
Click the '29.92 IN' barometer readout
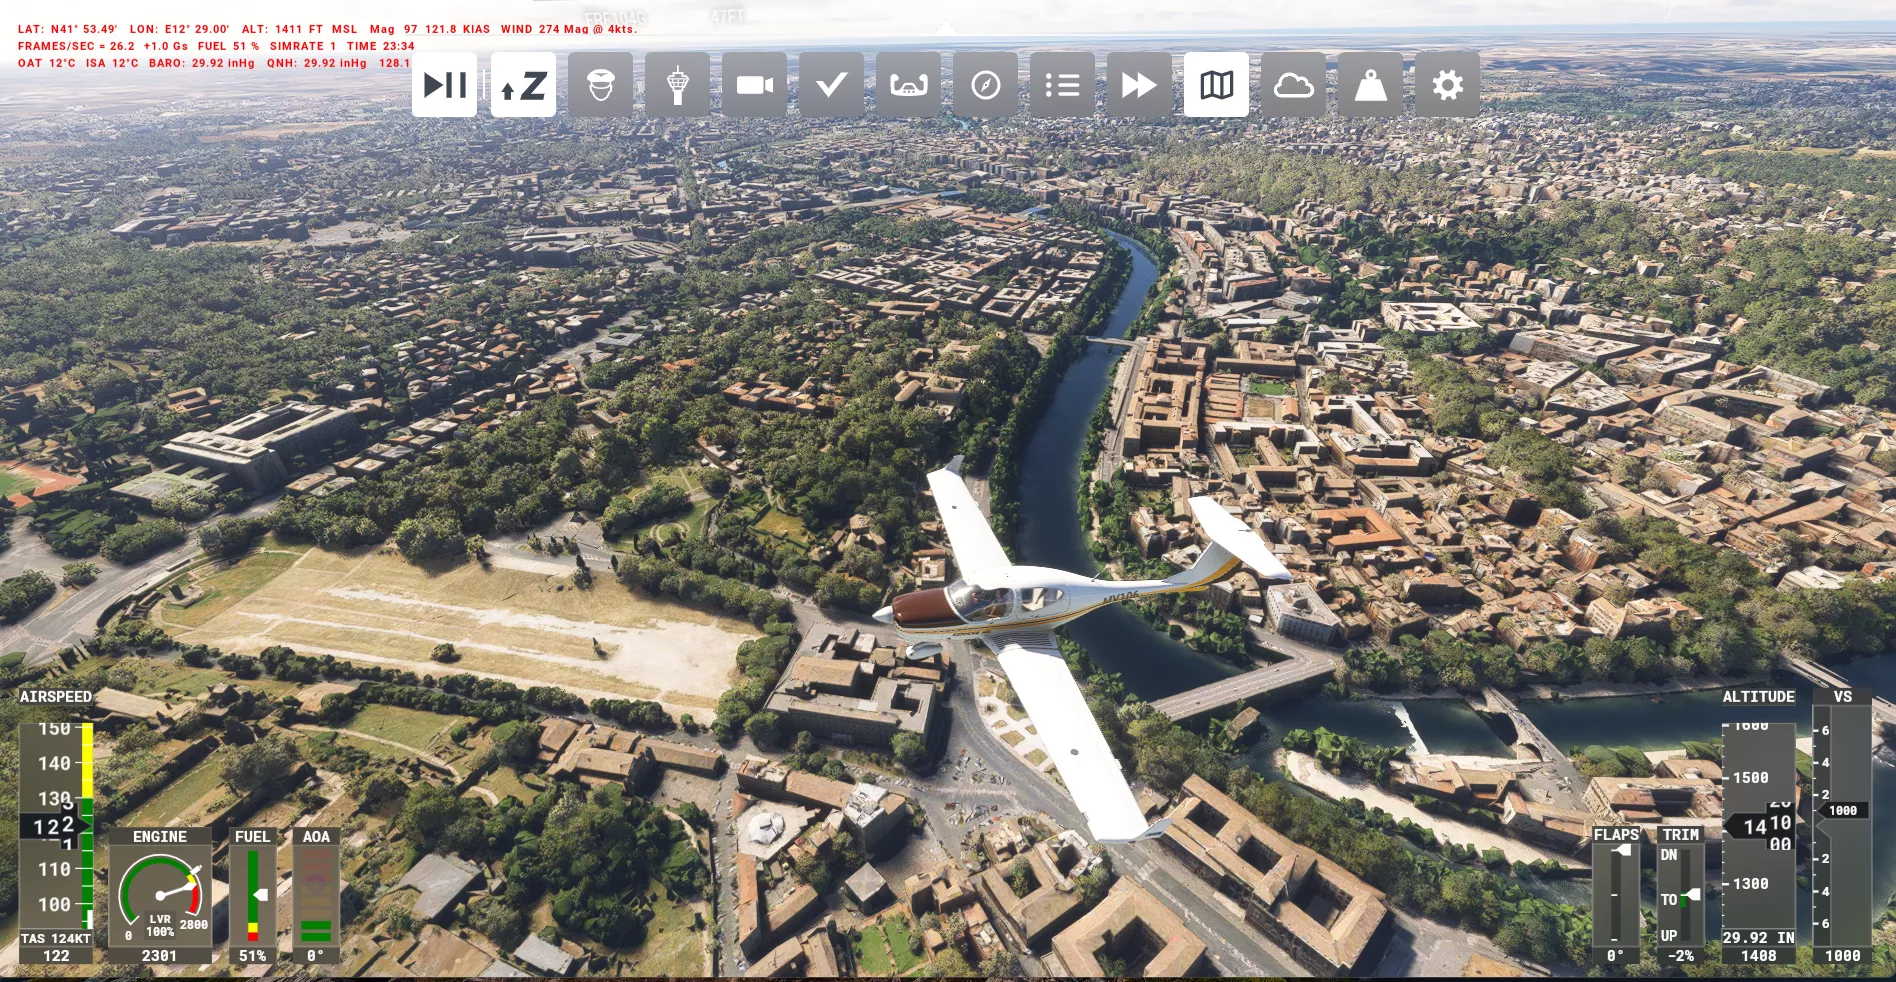coord(1758,938)
